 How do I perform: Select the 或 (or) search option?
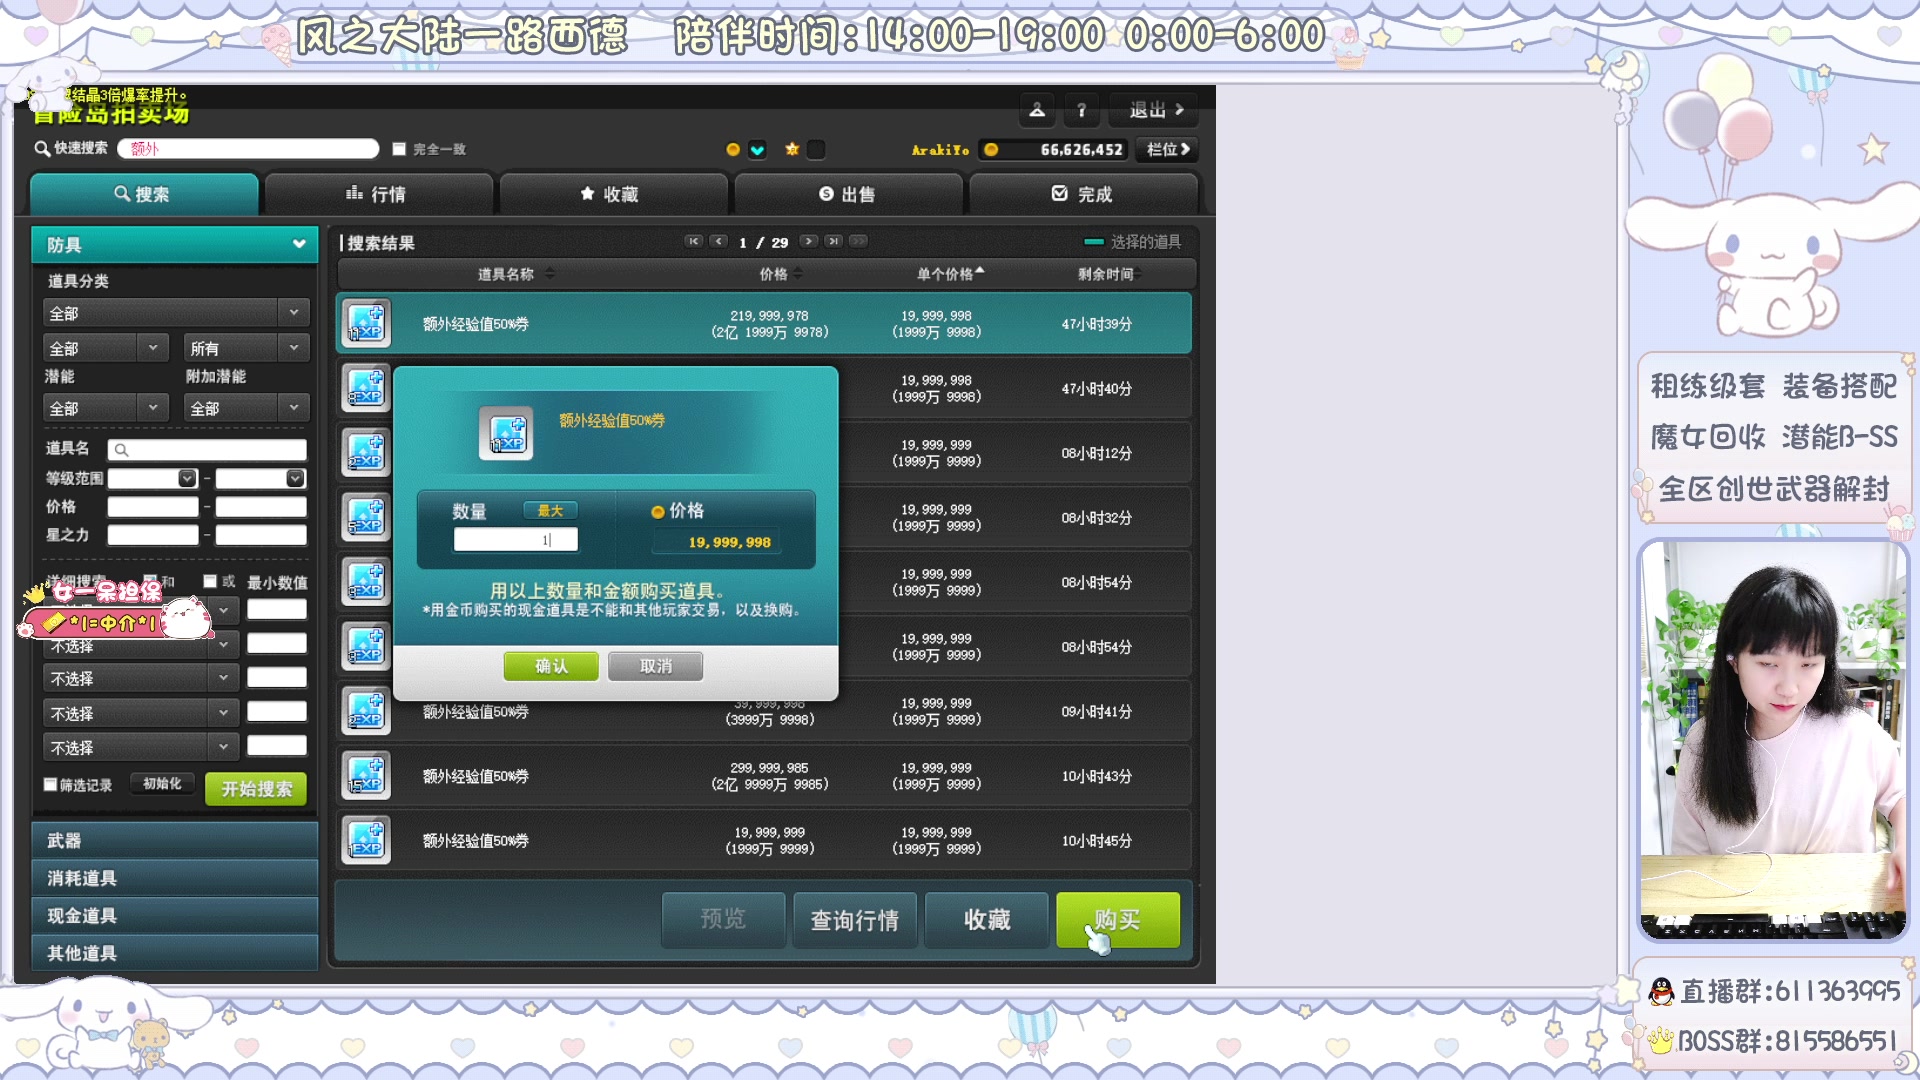point(210,581)
